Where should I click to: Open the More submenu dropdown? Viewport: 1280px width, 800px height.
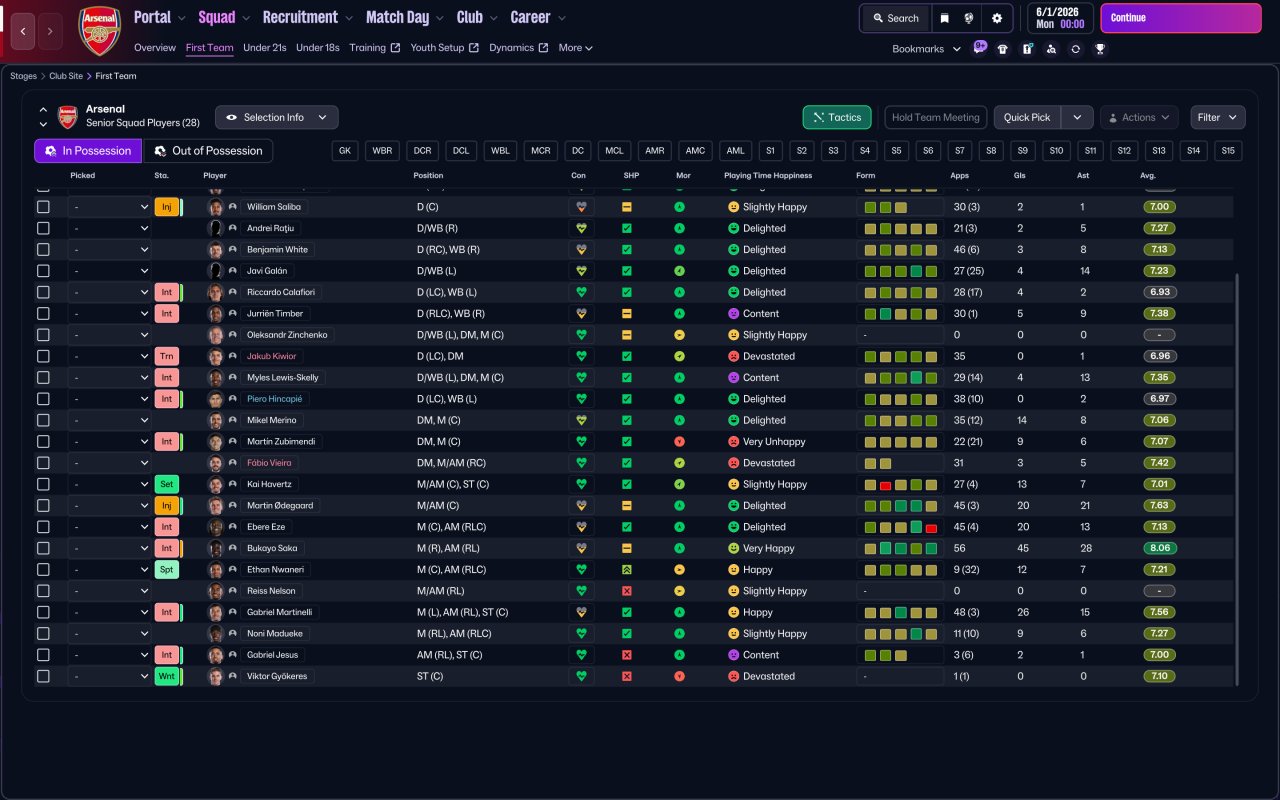click(x=575, y=48)
